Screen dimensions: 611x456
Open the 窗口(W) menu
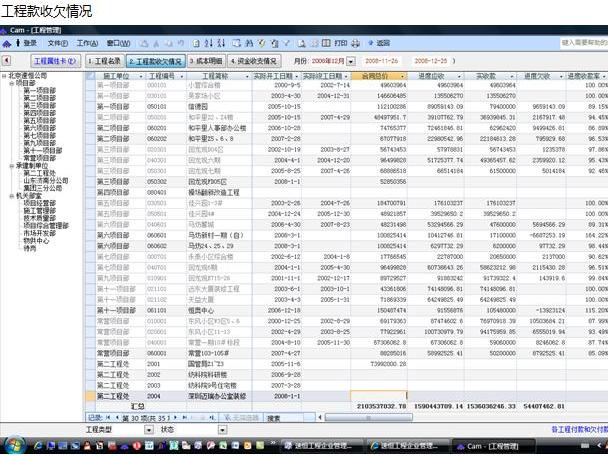point(117,43)
